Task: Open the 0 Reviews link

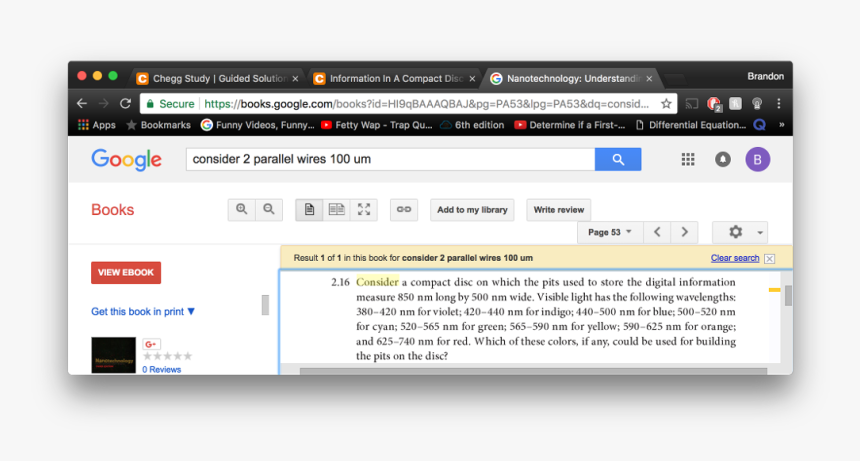Action: tap(161, 369)
